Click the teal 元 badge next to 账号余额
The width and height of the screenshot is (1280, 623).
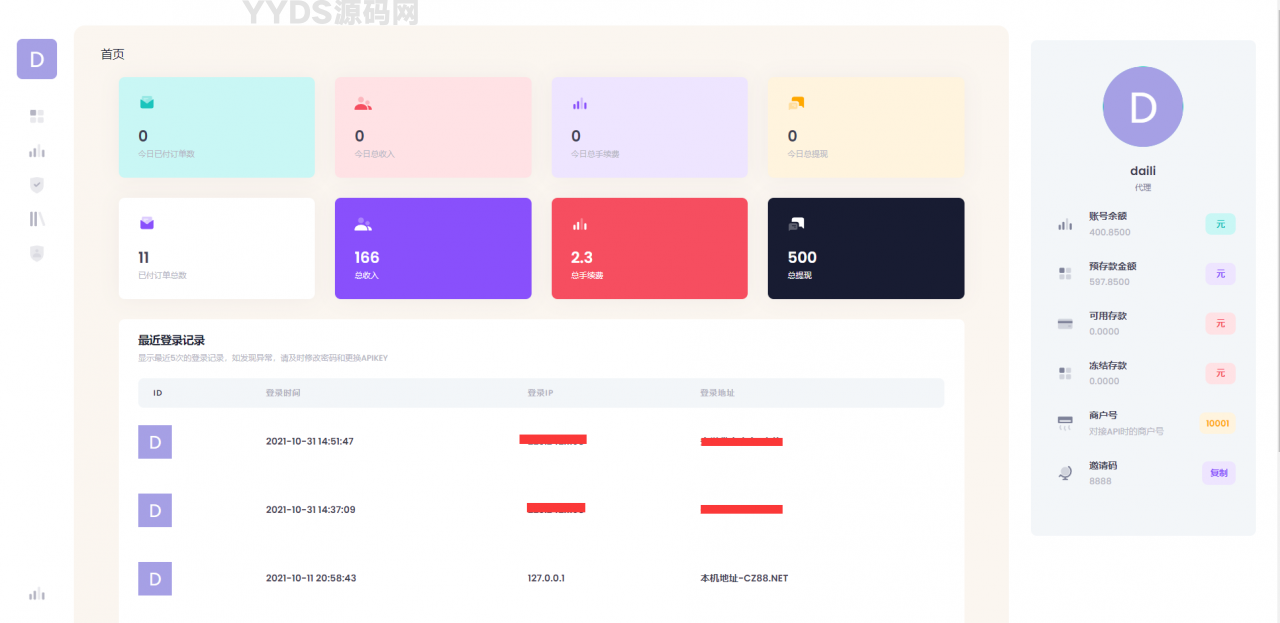pyautogui.click(x=1220, y=224)
